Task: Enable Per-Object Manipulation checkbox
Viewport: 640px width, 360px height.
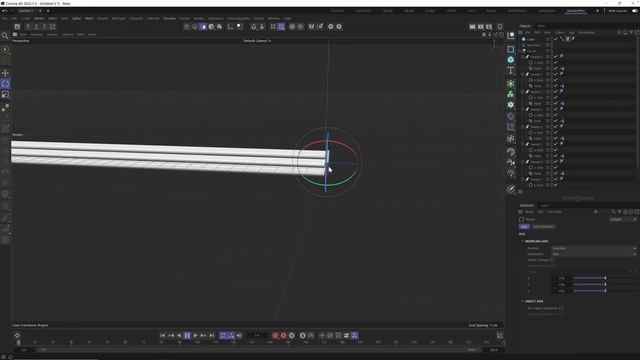Action: point(561,308)
